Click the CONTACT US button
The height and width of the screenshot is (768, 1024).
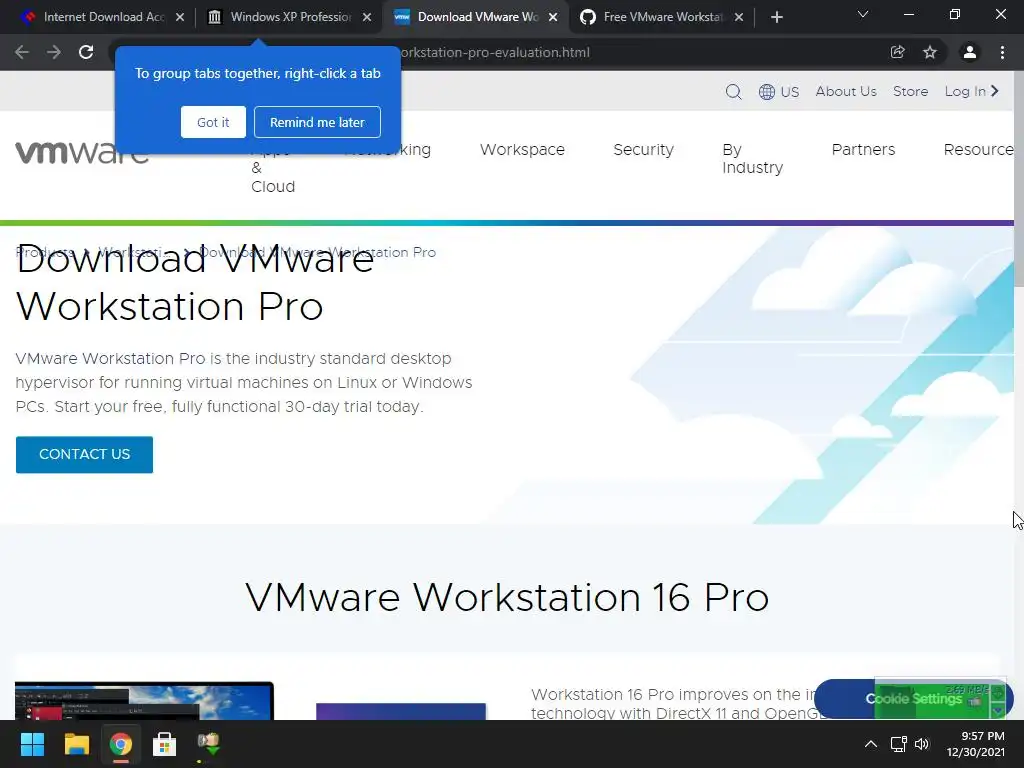(x=84, y=455)
